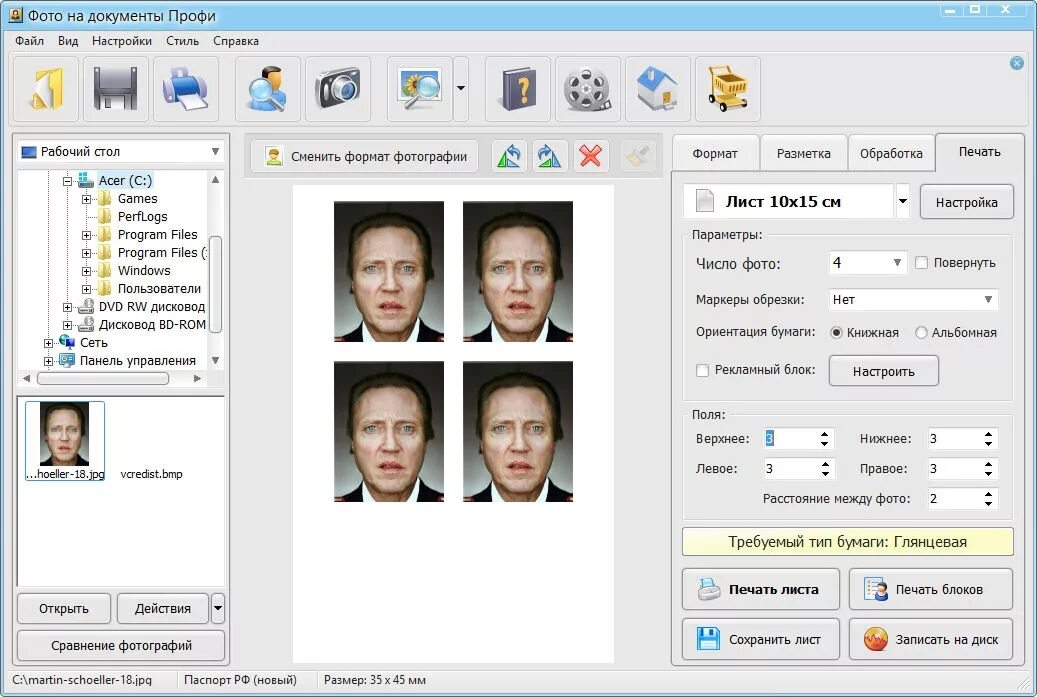Click the shopping cart purchase icon
Screen dimensions: 1037x697
click(728, 89)
